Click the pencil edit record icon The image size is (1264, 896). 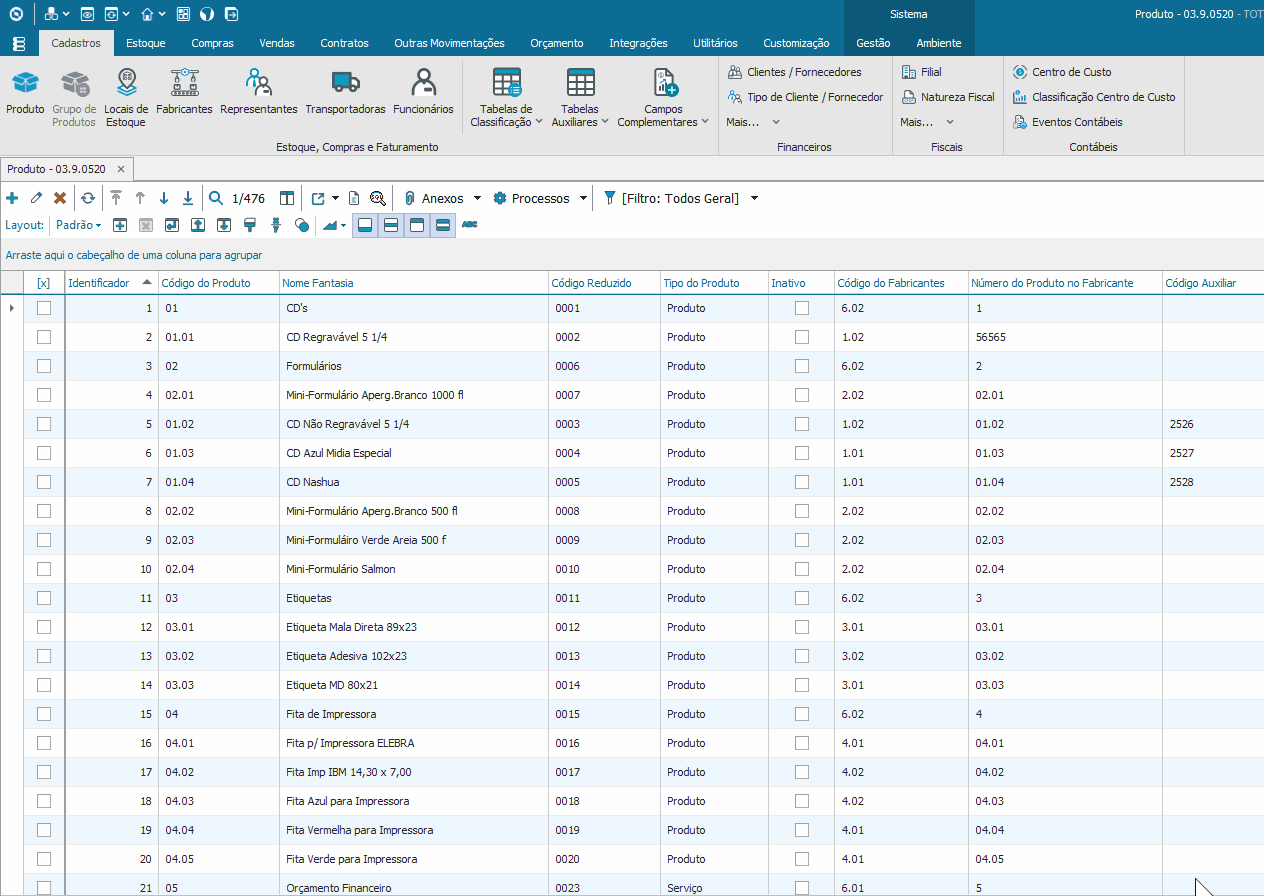tap(36, 198)
